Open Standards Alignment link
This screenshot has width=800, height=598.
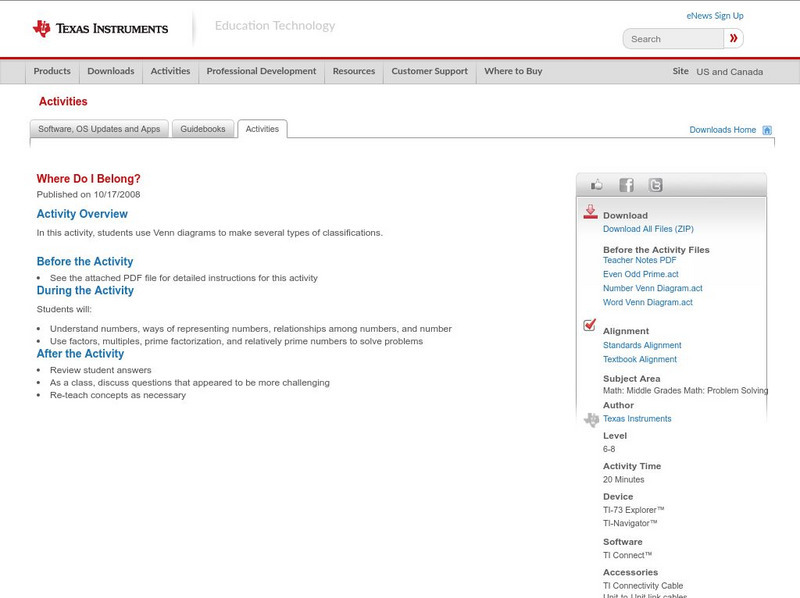point(642,345)
